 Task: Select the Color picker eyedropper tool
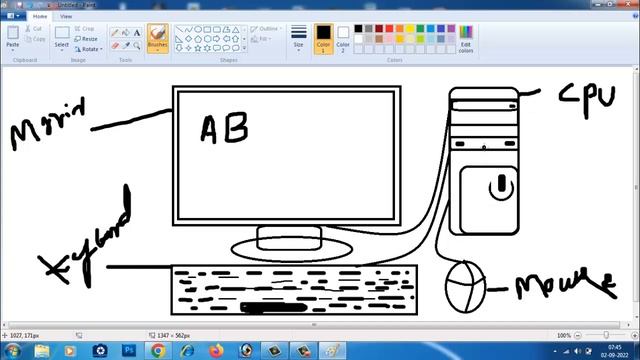pyautogui.click(x=126, y=45)
